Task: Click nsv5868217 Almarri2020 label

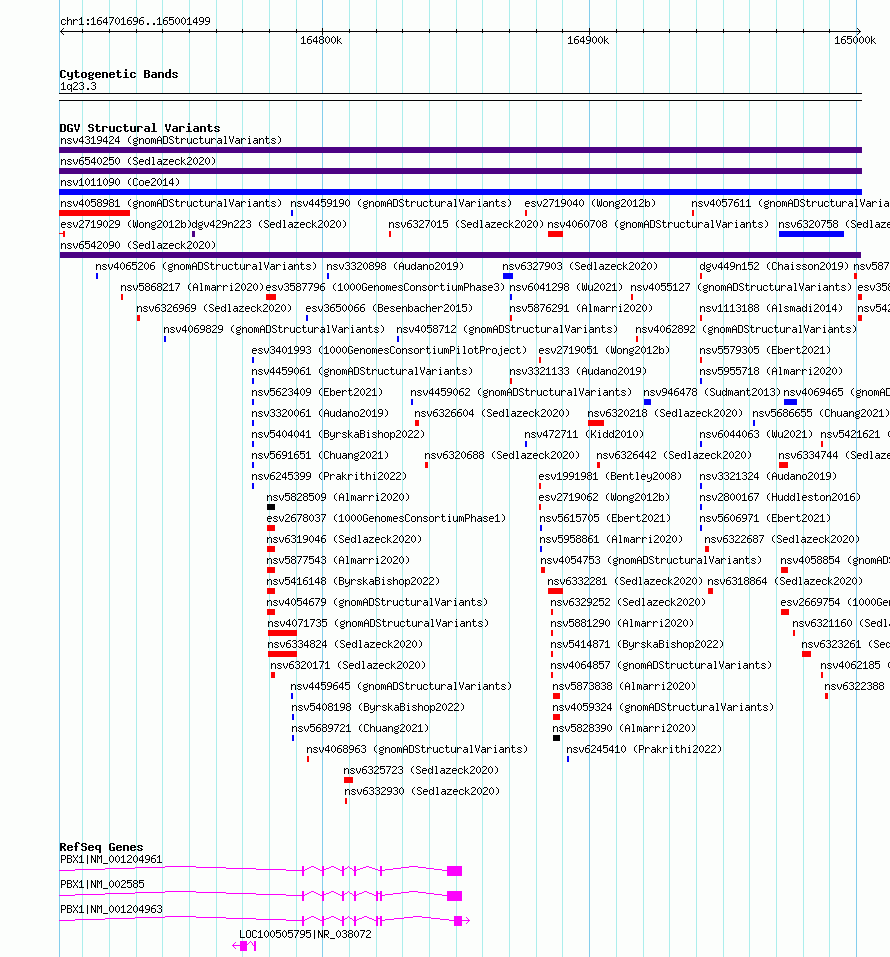Action: (x=192, y=287)
